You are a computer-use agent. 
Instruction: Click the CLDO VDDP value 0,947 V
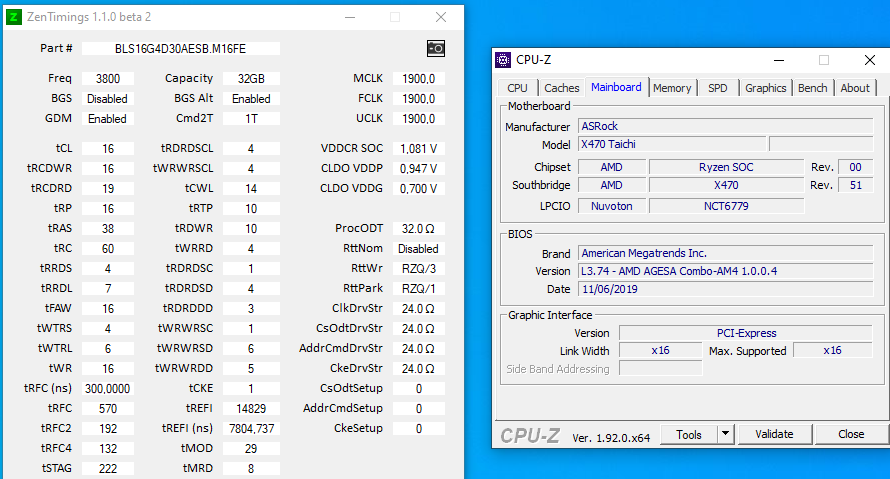(418, 169)
